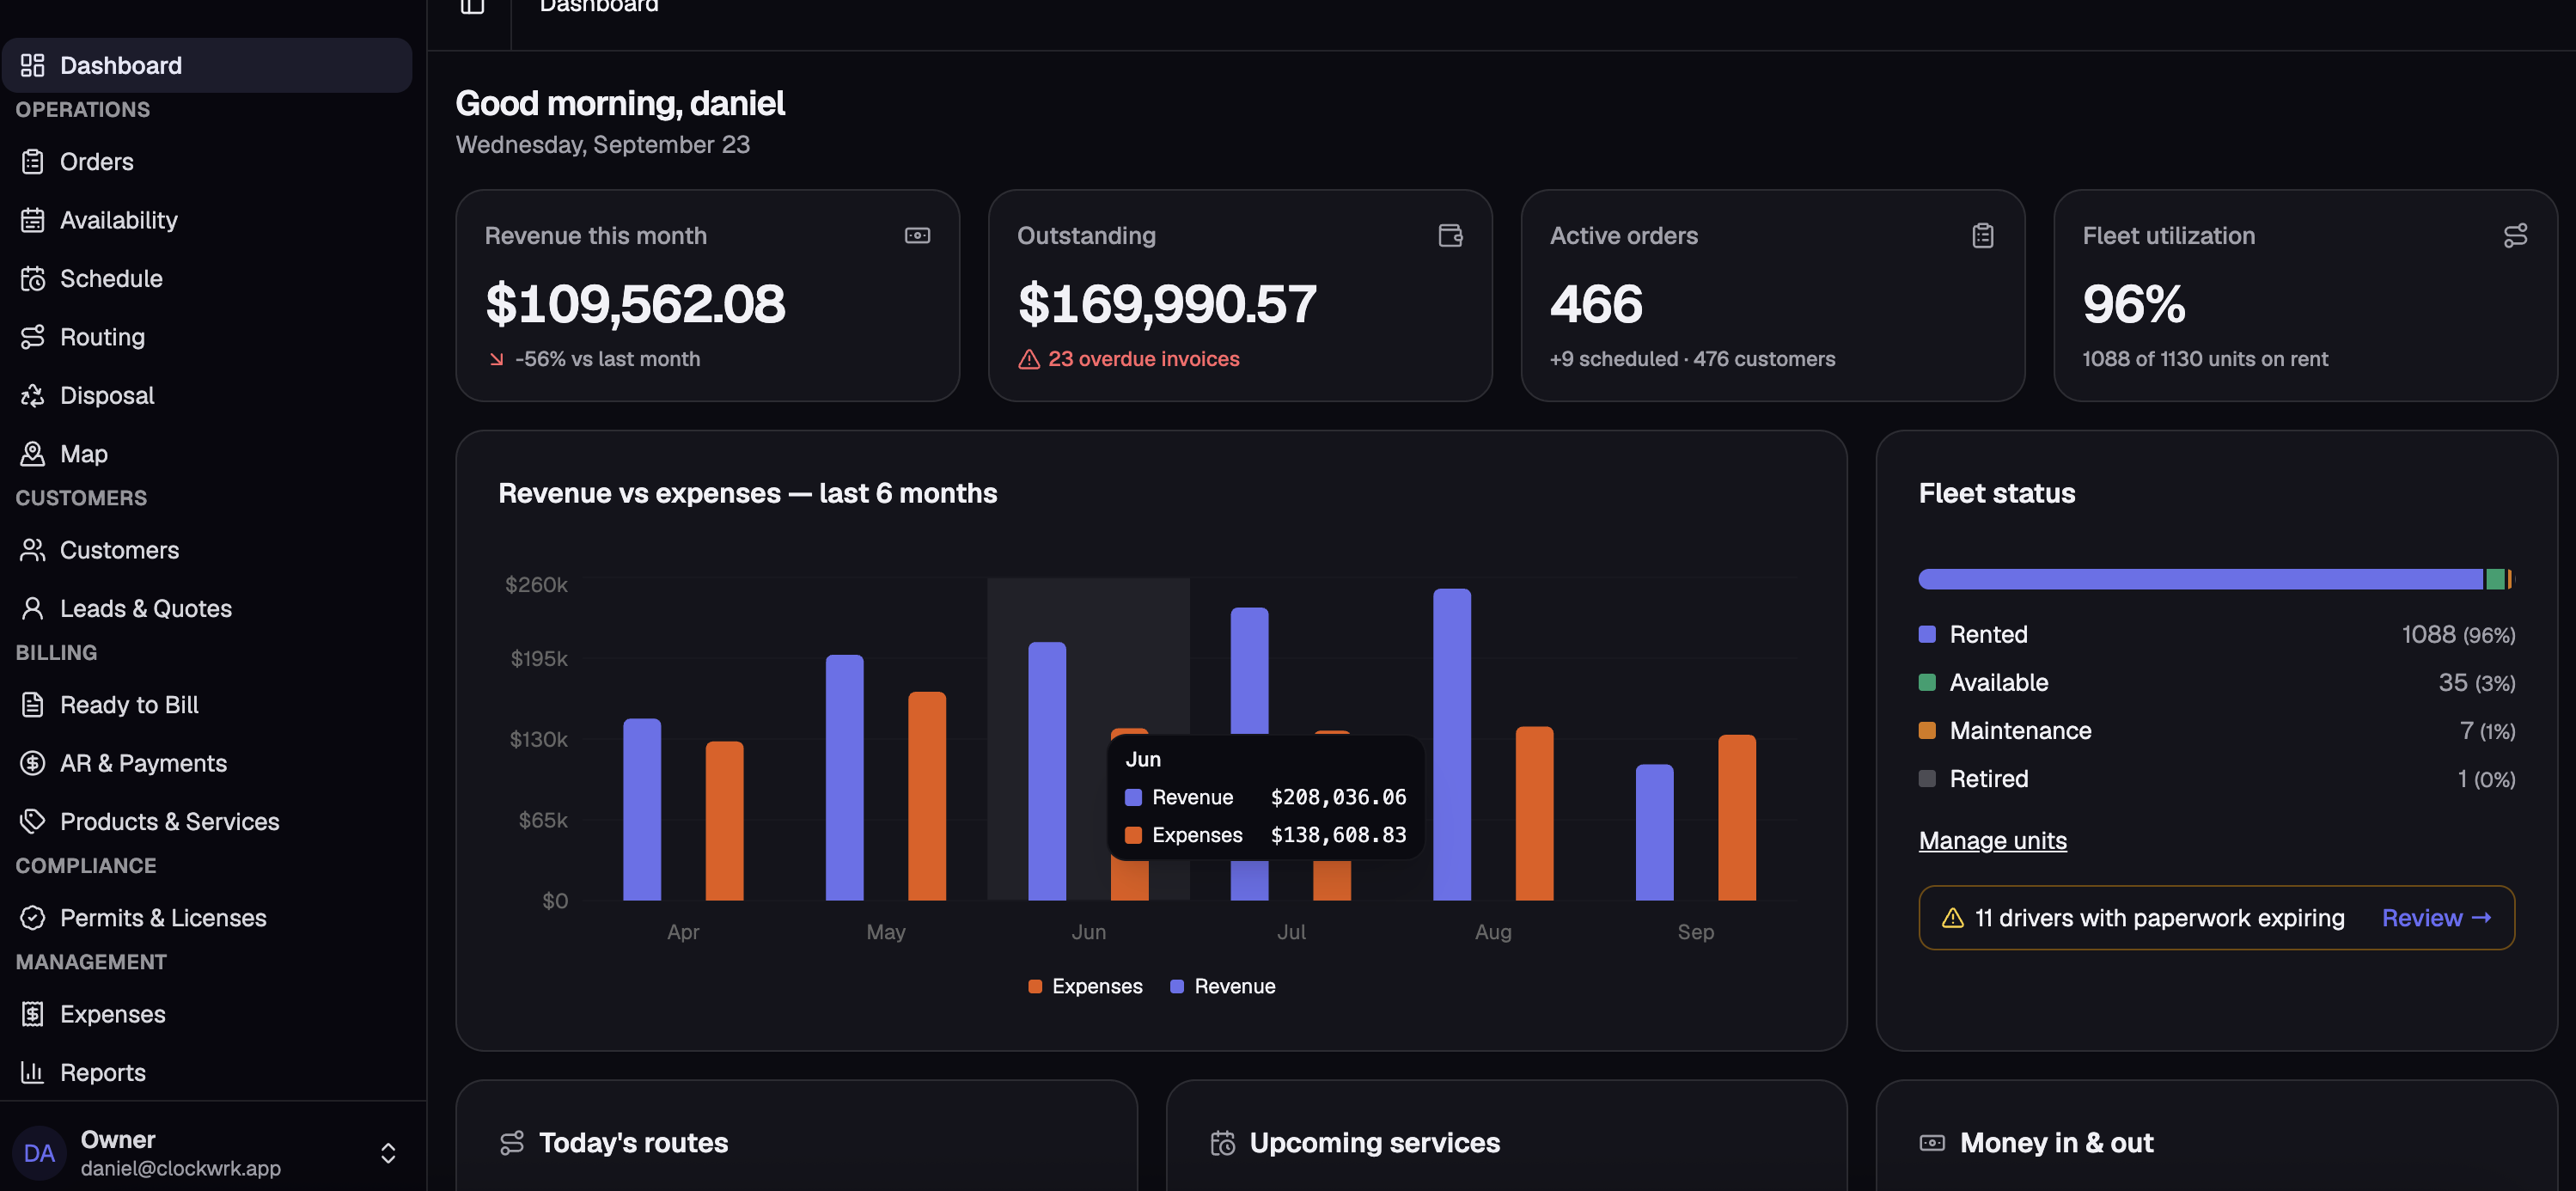The width and height of the screenshot is (2576, 1191).
Task: Click the Manage units link
Action: [1992, 841]
